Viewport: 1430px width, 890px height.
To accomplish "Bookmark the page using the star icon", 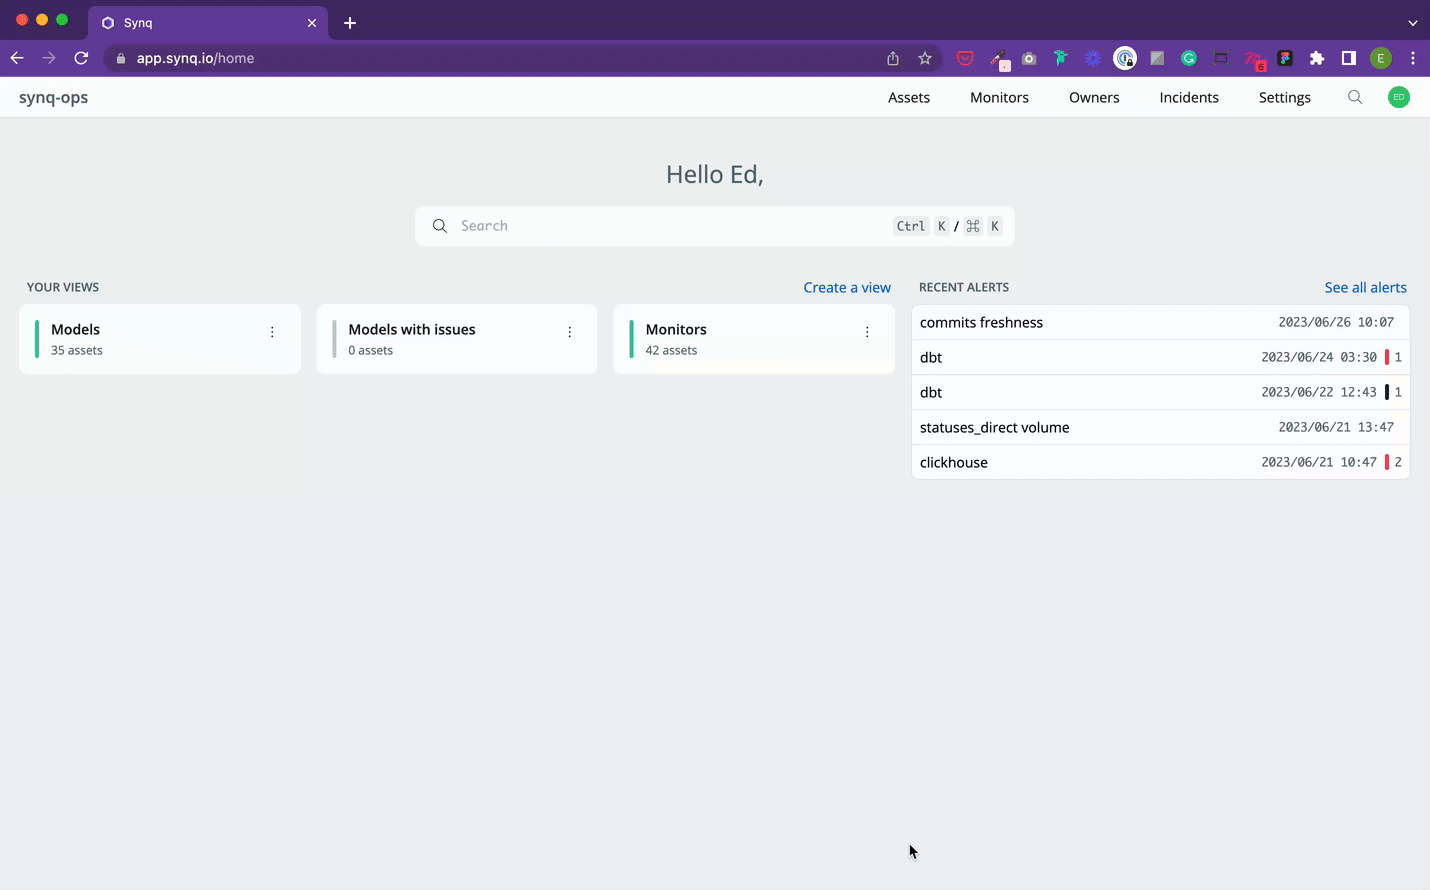I will pos(924,58).
